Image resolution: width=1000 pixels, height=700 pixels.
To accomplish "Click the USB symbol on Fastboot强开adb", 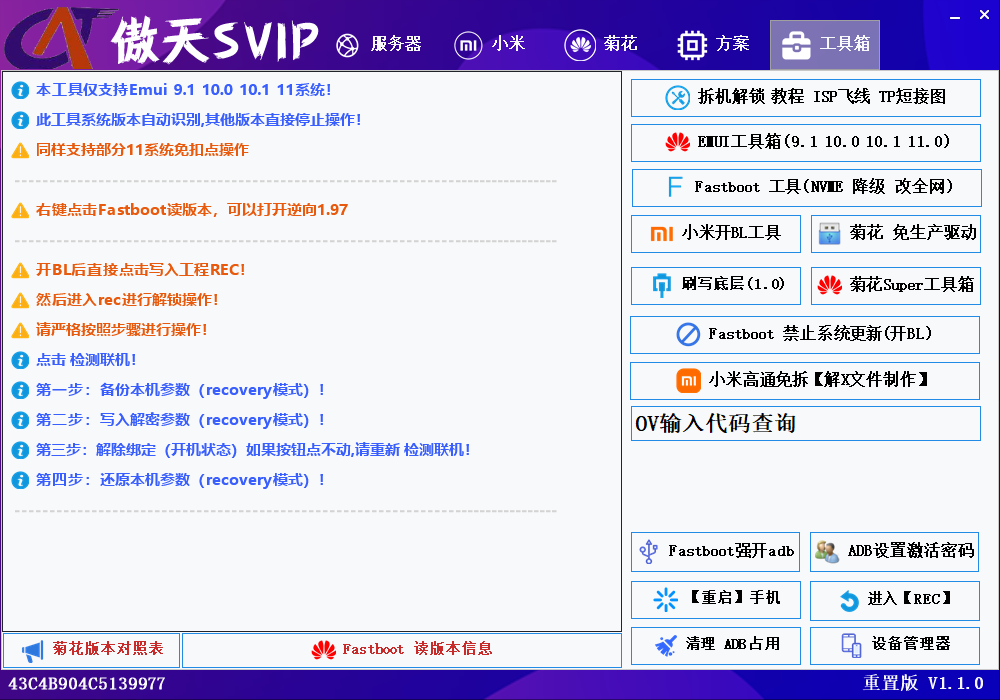I will pyautogui.click(x=649, y=551).
